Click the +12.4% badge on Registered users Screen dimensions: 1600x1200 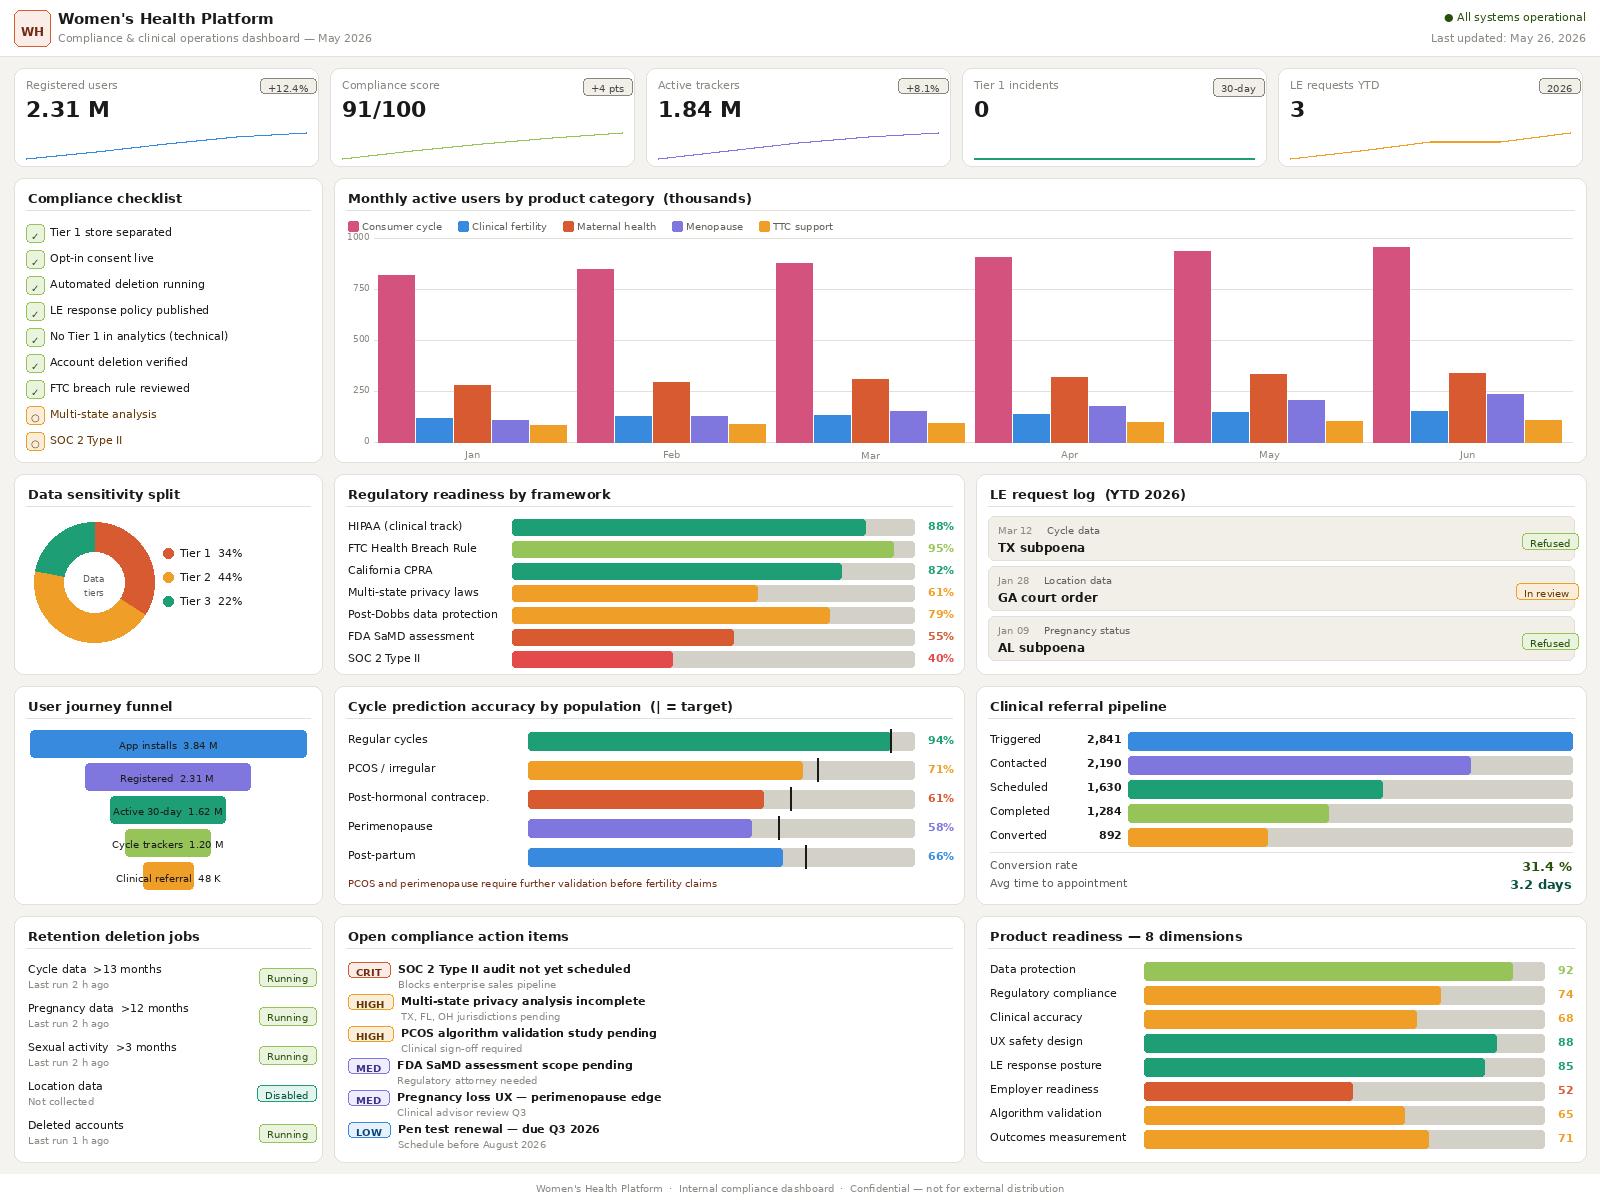(288, 87)
